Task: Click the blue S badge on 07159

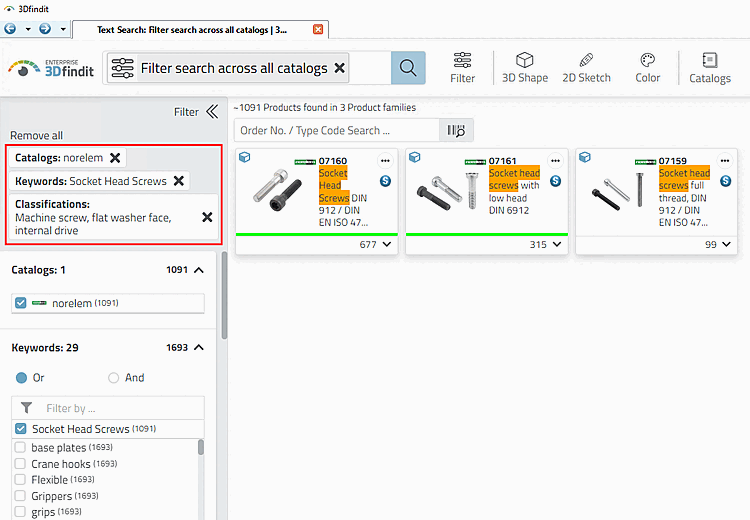Action: click(x=726, y=181)
